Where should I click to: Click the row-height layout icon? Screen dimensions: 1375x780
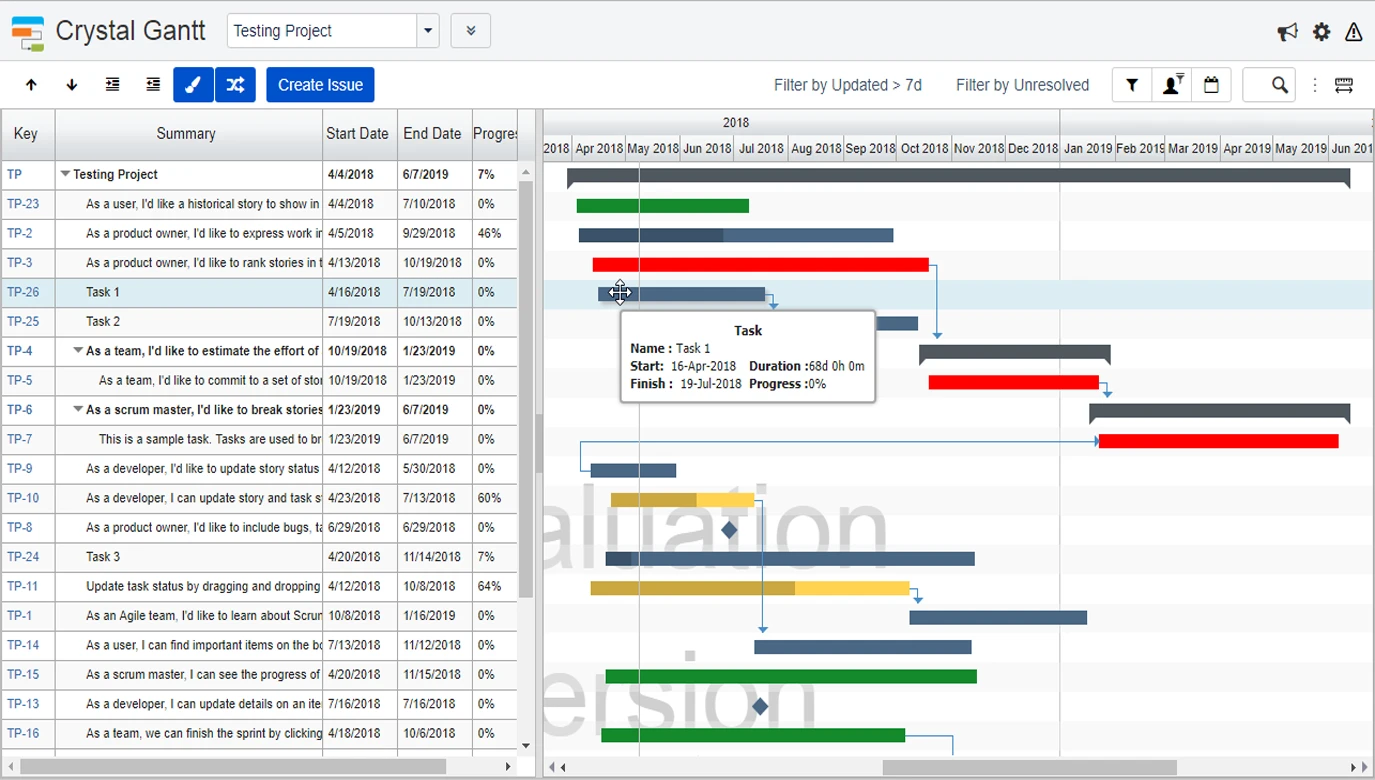click(1344, 85)
